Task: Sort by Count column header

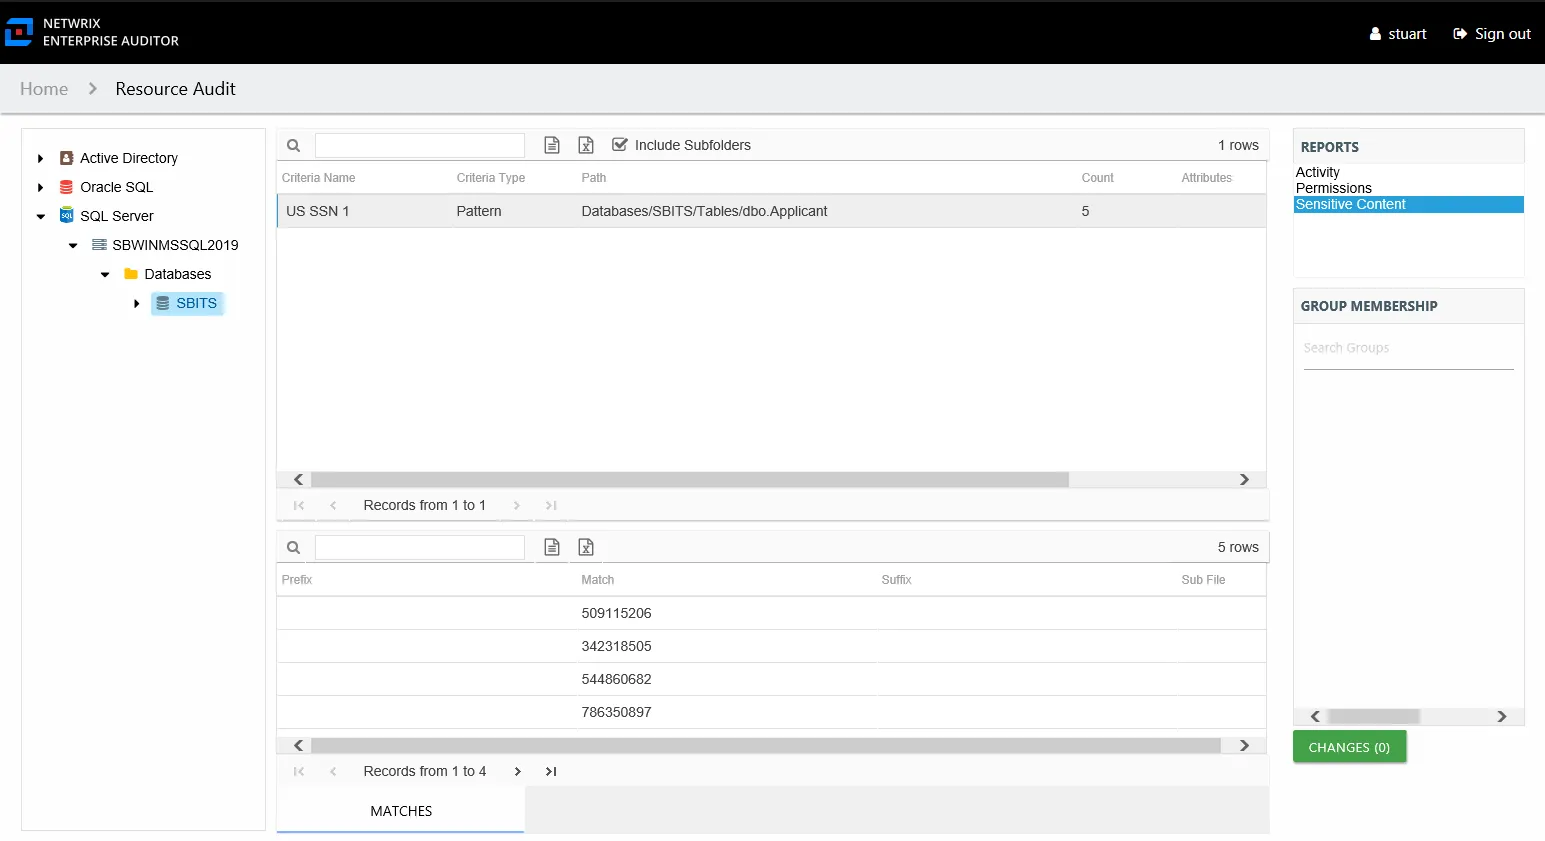Action: (1097, 178)
